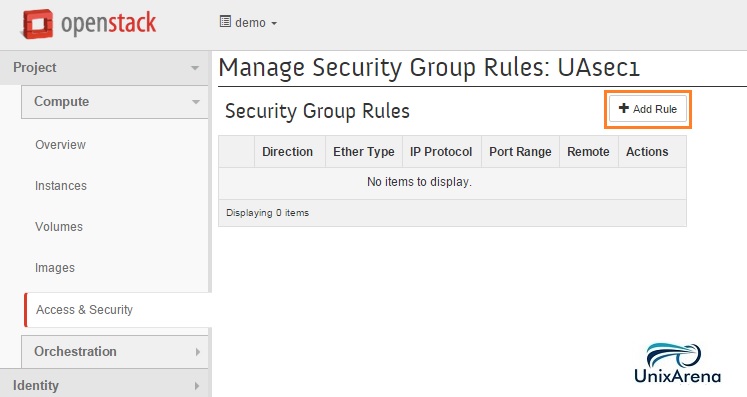Open the Overview page

[x=61, y=145]
